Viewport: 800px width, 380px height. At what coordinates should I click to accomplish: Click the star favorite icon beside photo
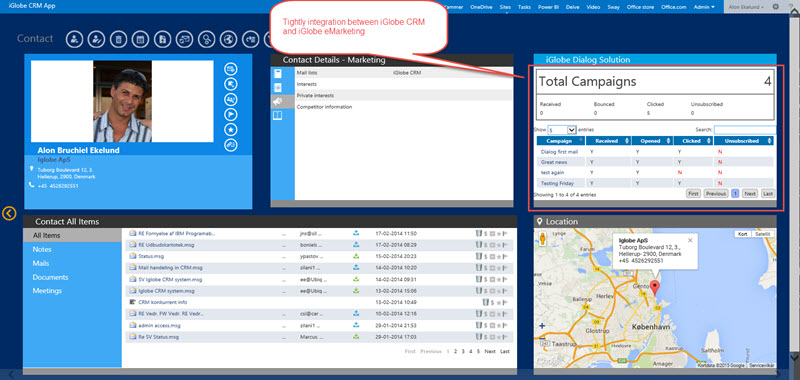[x=231, y=130]
